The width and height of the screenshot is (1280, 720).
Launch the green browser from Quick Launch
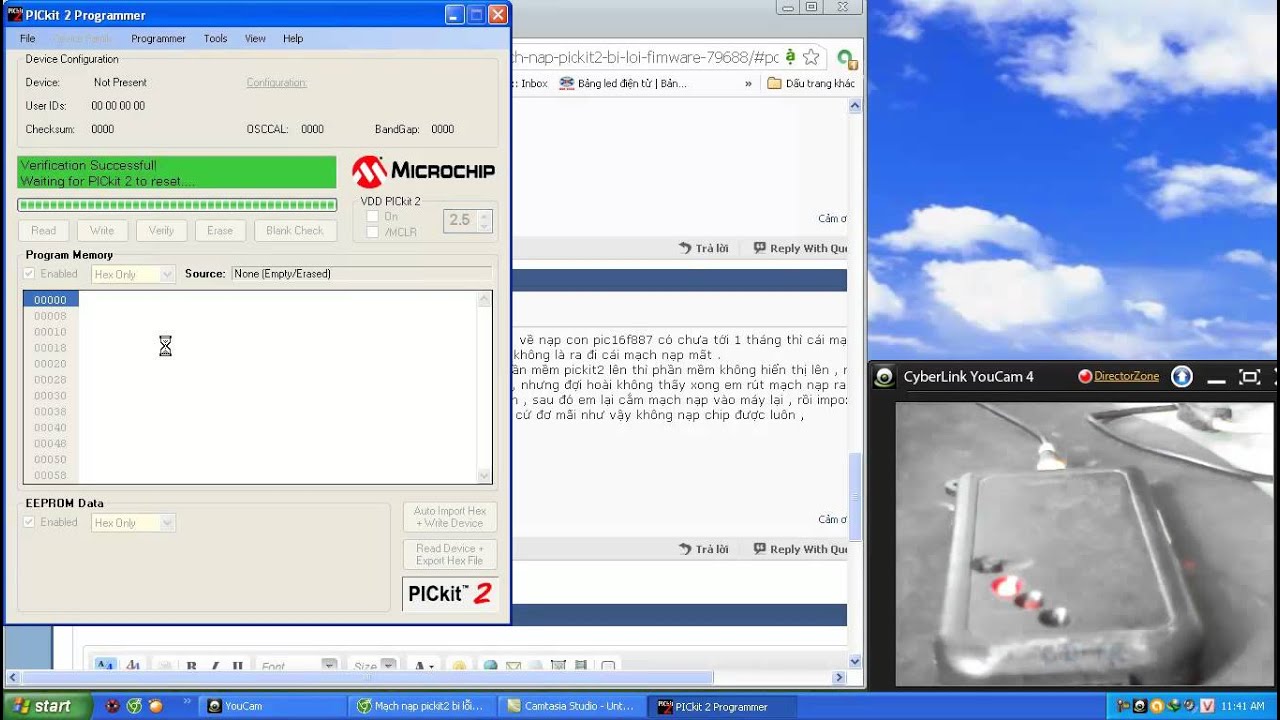(134, 706)
